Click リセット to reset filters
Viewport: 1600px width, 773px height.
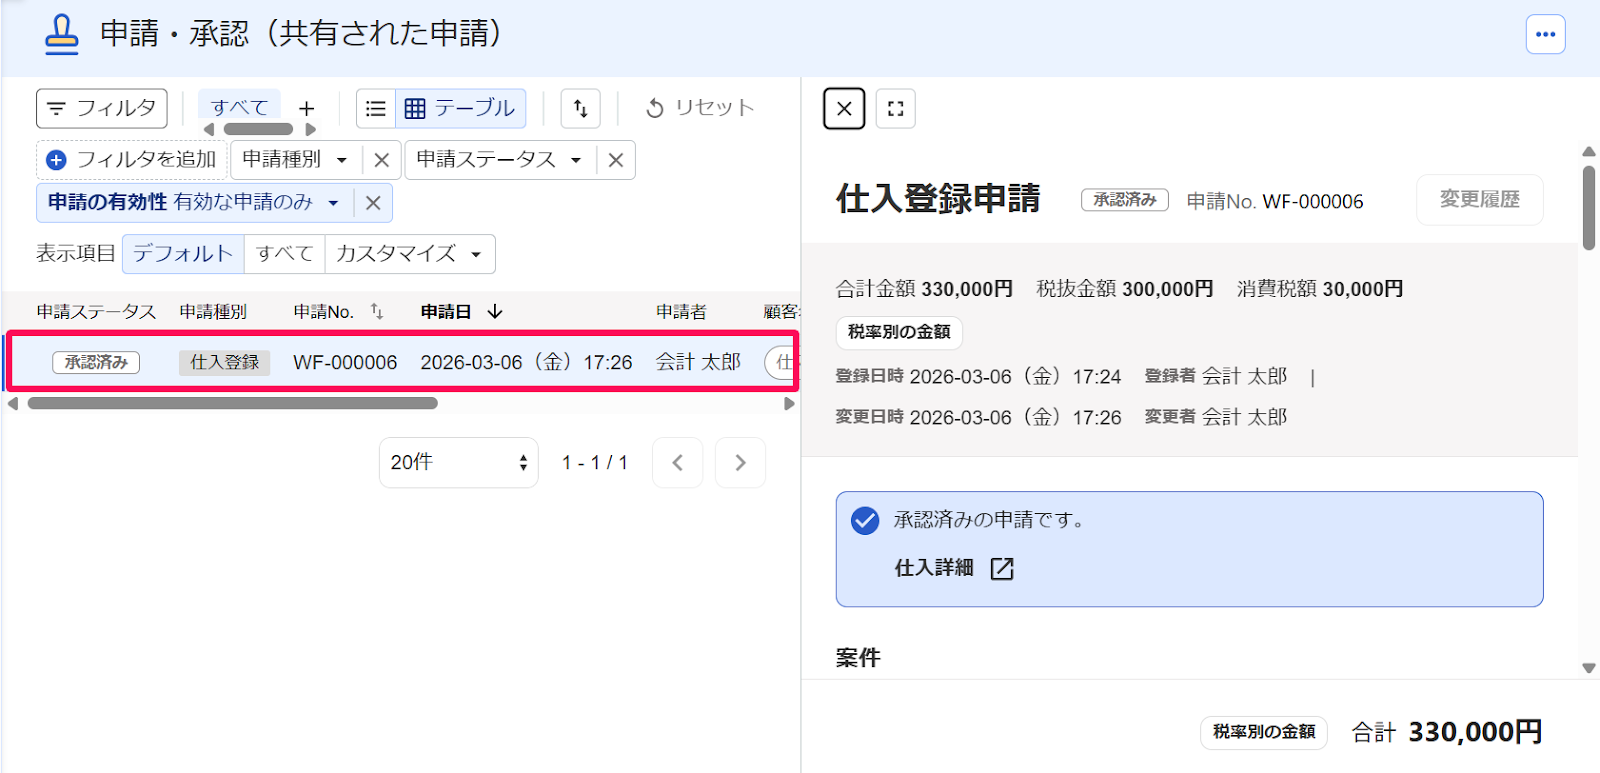click(x=700, y=108)
